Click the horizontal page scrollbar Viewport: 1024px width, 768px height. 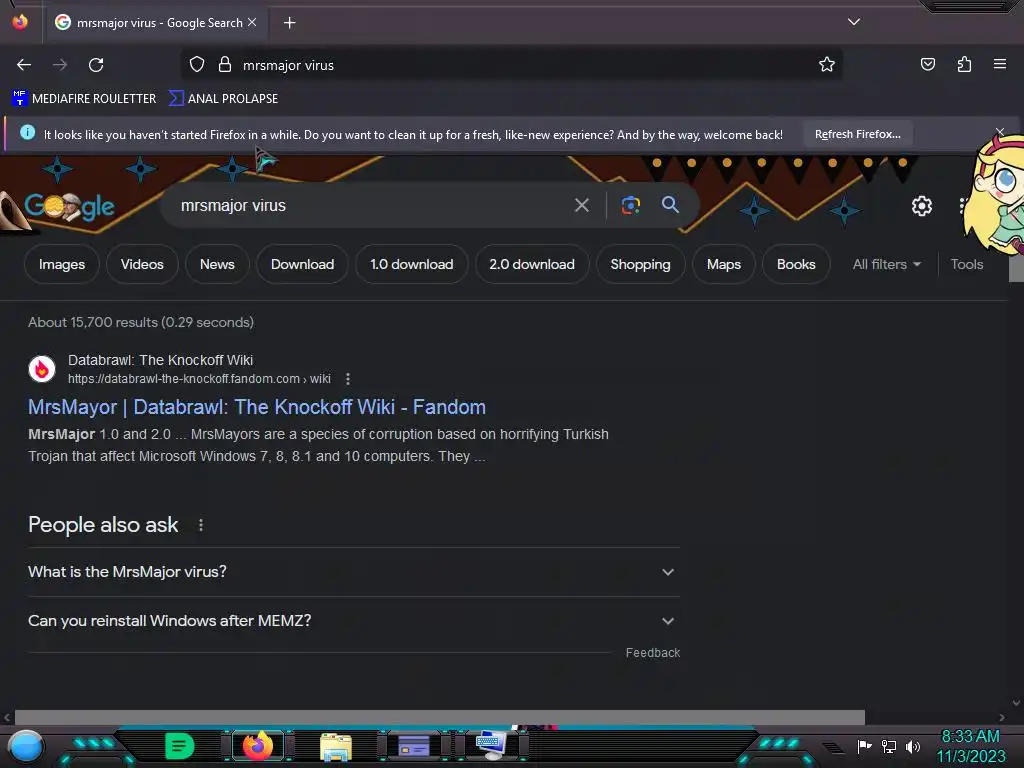440,718
